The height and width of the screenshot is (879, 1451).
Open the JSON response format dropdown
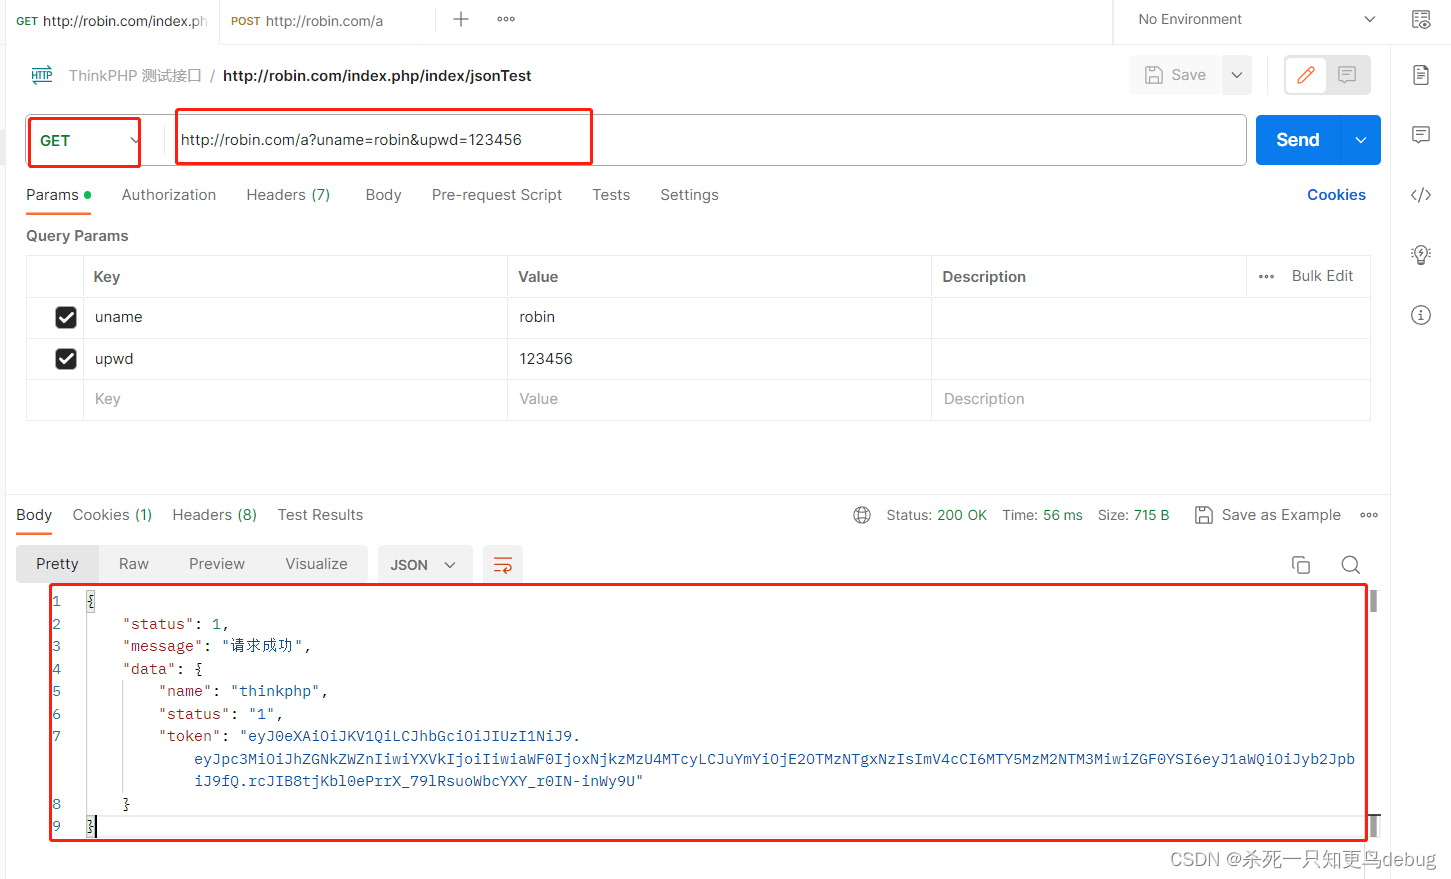click(424, 564)
